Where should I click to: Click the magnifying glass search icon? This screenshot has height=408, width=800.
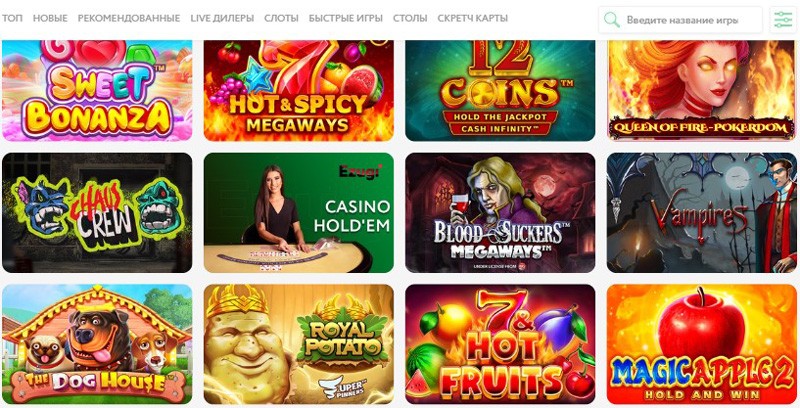click(x=612, y=20)
